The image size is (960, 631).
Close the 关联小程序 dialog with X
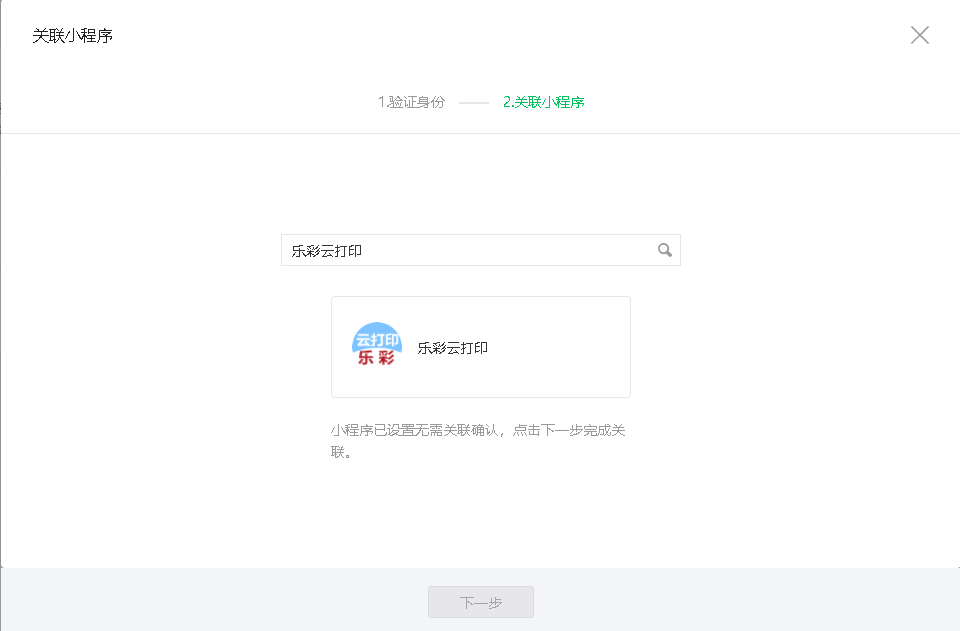tap(920, 35)
